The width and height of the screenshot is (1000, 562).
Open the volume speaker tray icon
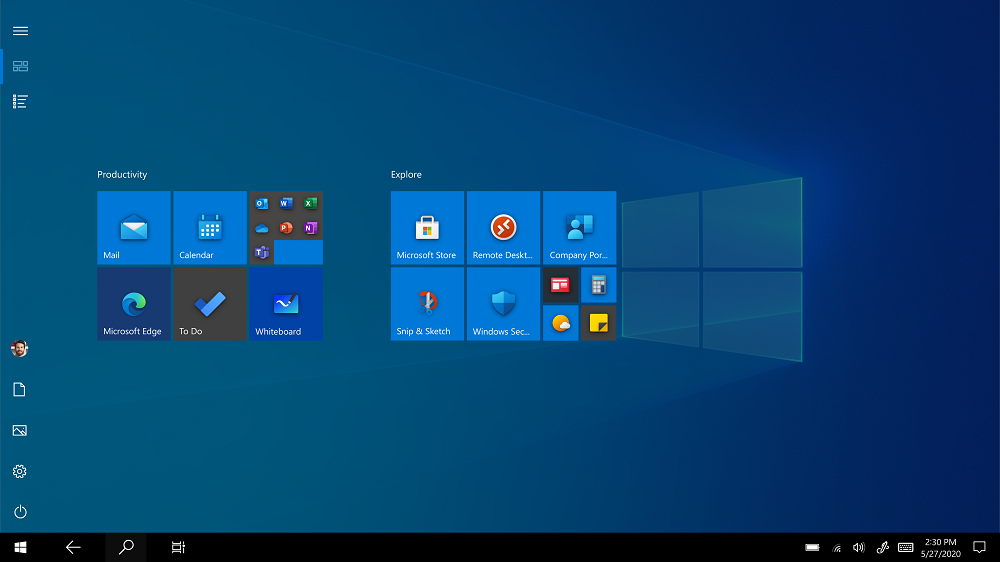(x=859, y=547)
